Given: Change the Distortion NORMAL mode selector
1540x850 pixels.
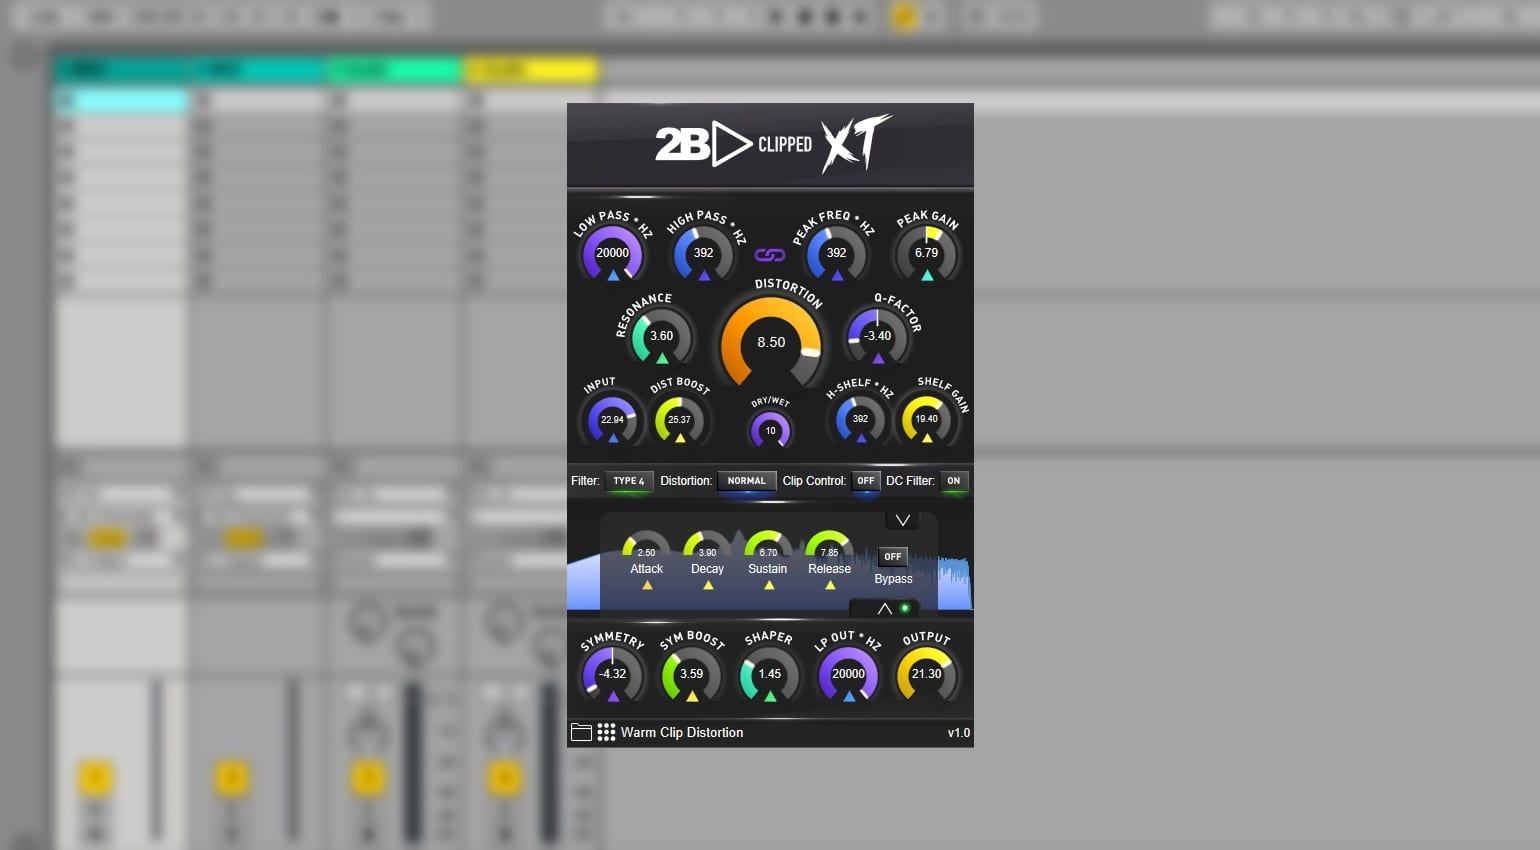Looking at the screenshot, I should 747,481.
